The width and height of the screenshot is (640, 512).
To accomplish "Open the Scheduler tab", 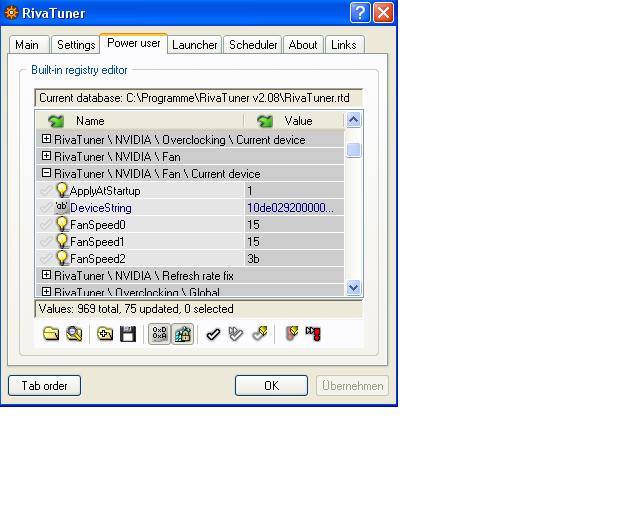I will [x=253, y=45].
